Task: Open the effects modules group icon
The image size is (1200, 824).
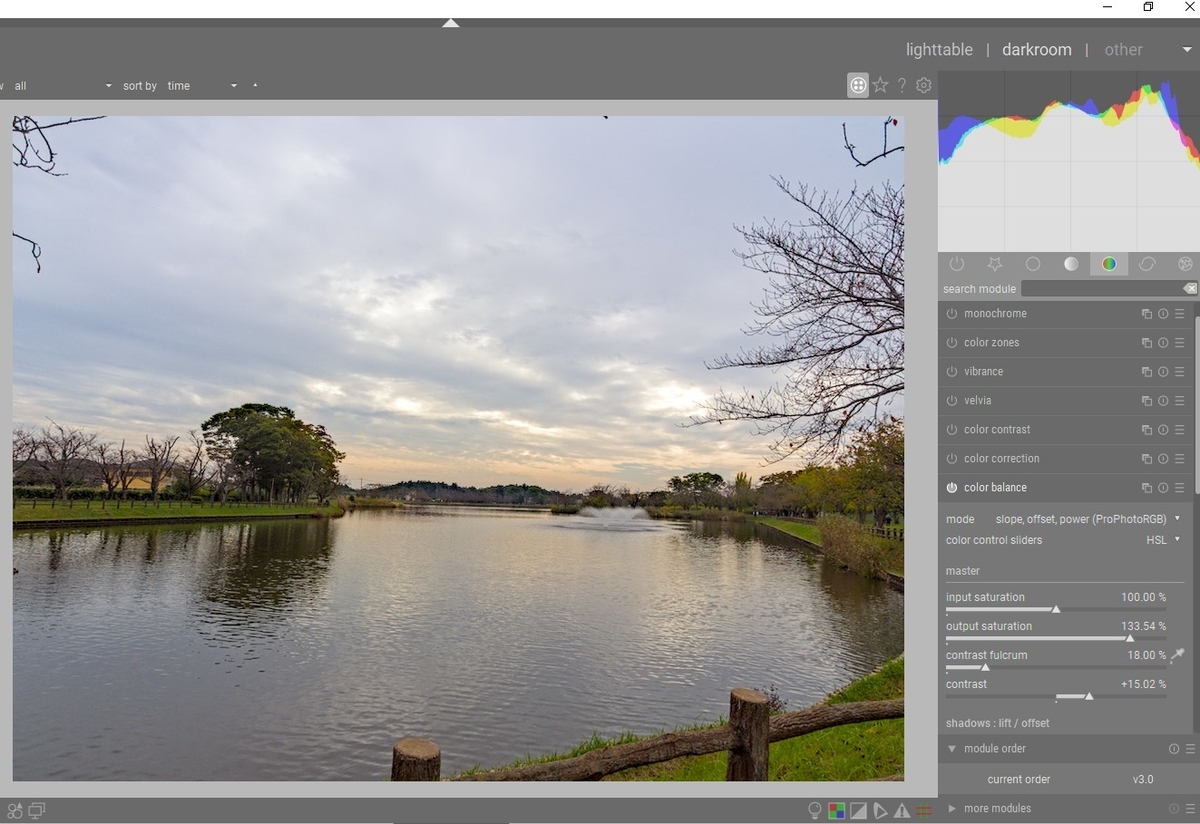Action: 1185,264
